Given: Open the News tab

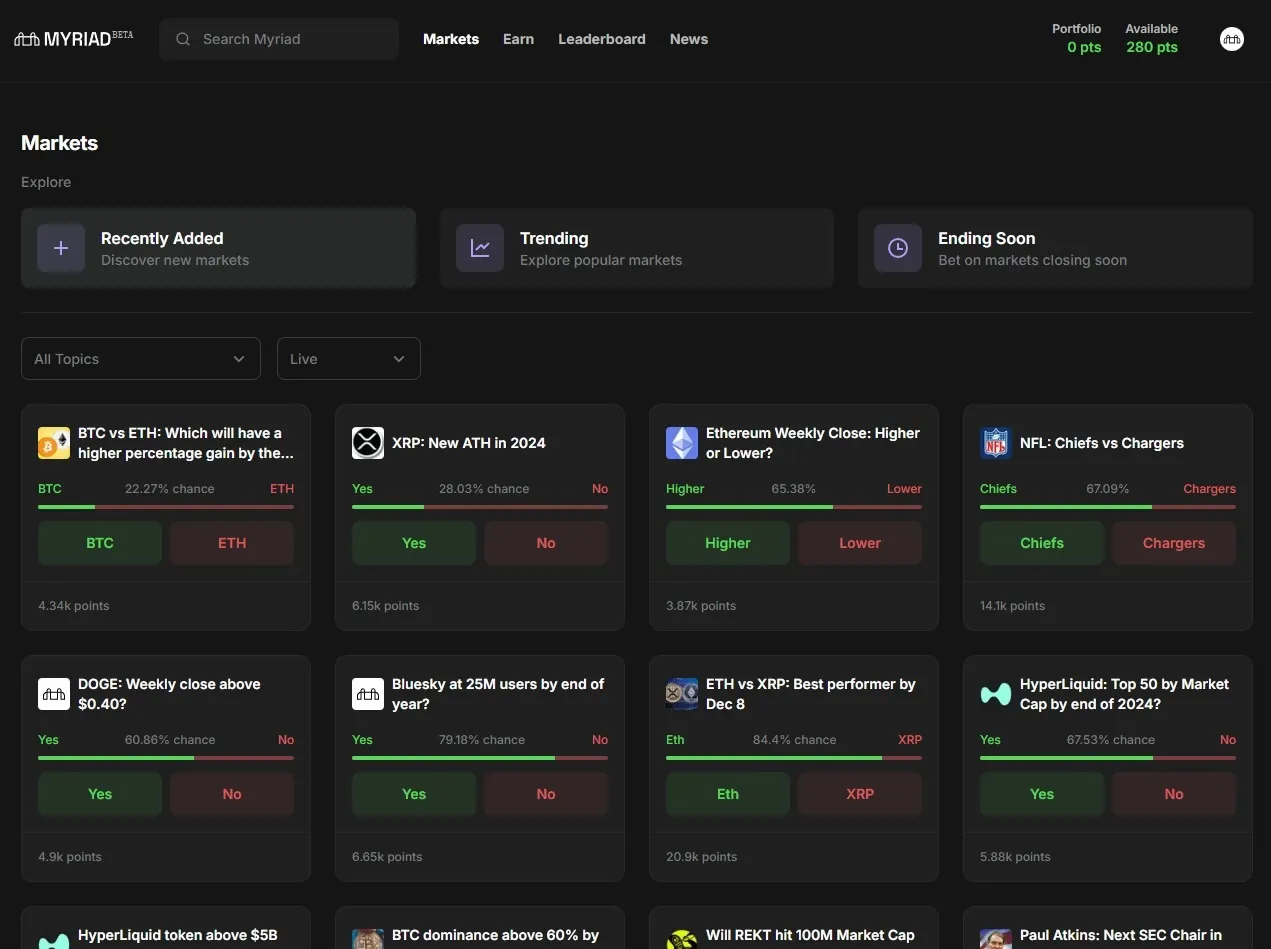Looking at the screenshot, I should tap(688, 39).
